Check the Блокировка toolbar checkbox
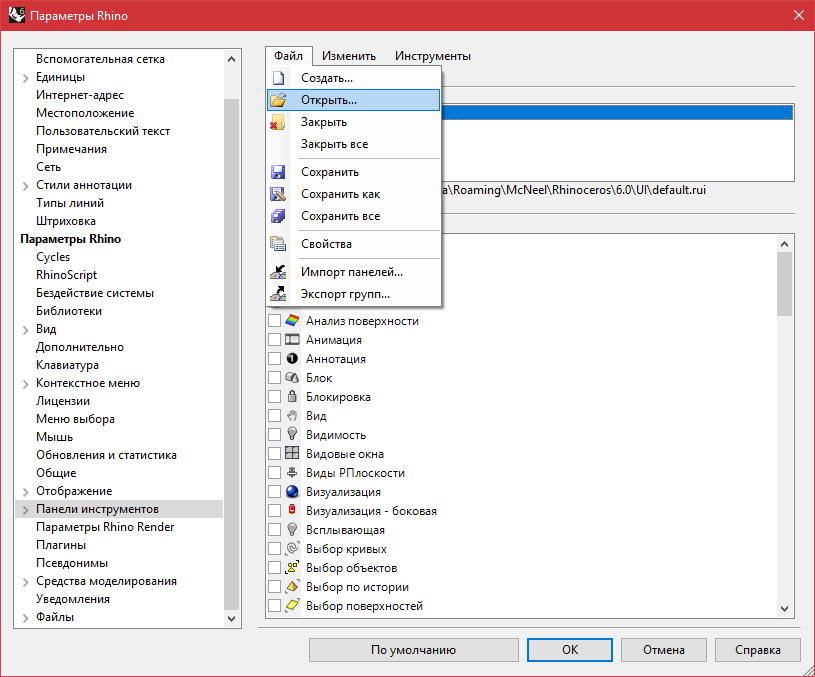Viewport: 815px width, 677px height. coord(274,397)
